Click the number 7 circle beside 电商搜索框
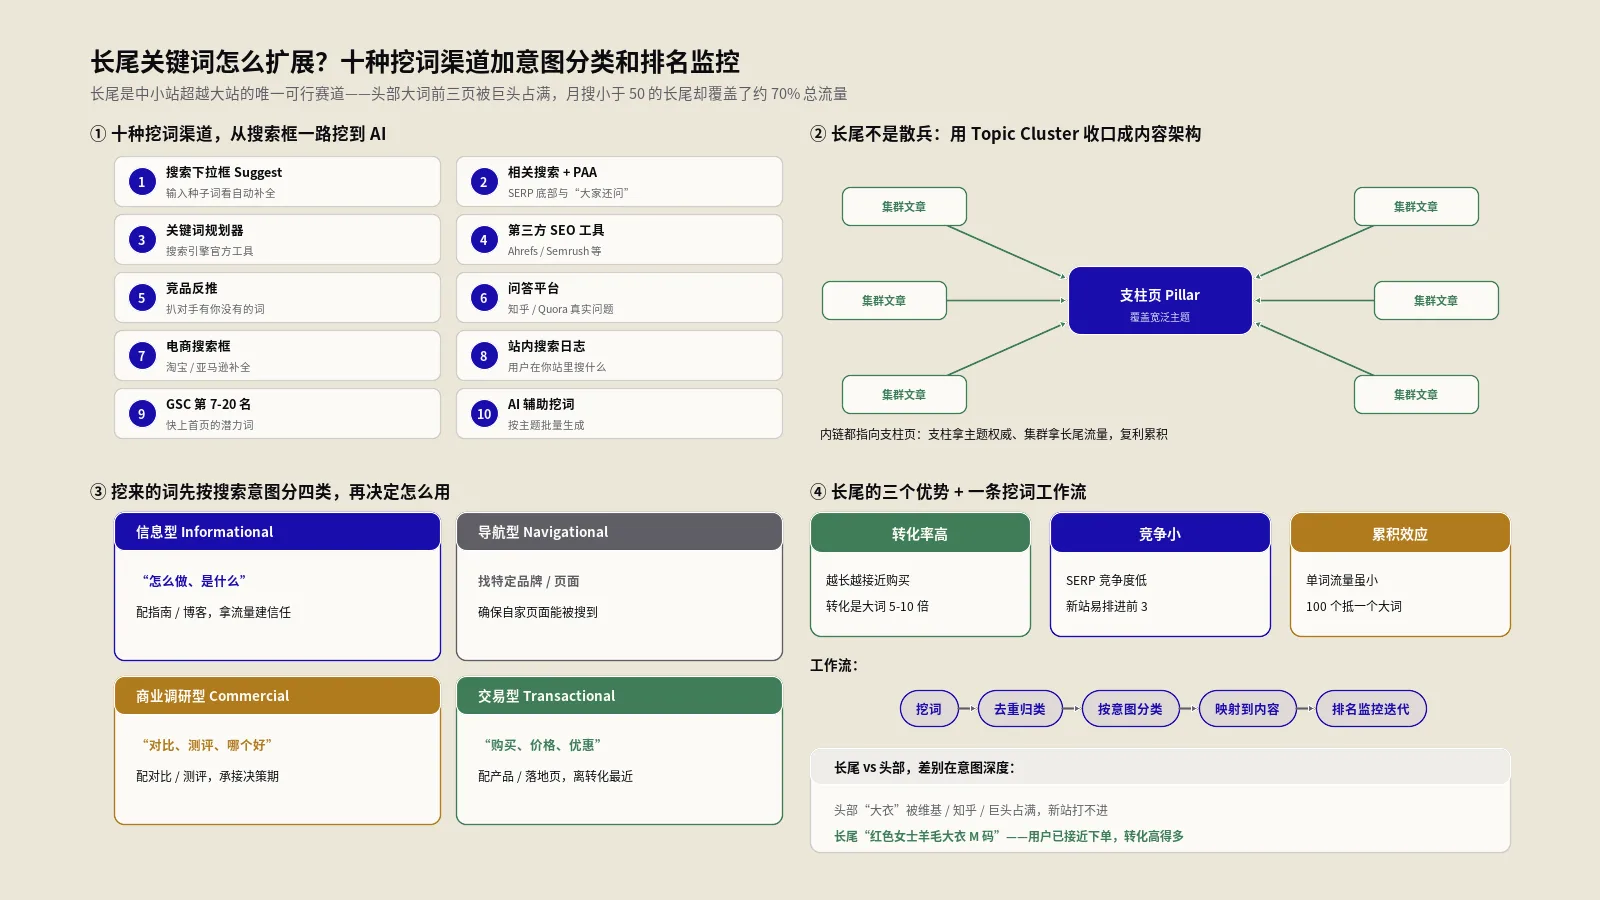1600x900 pixels. click(x=142, y=356)
